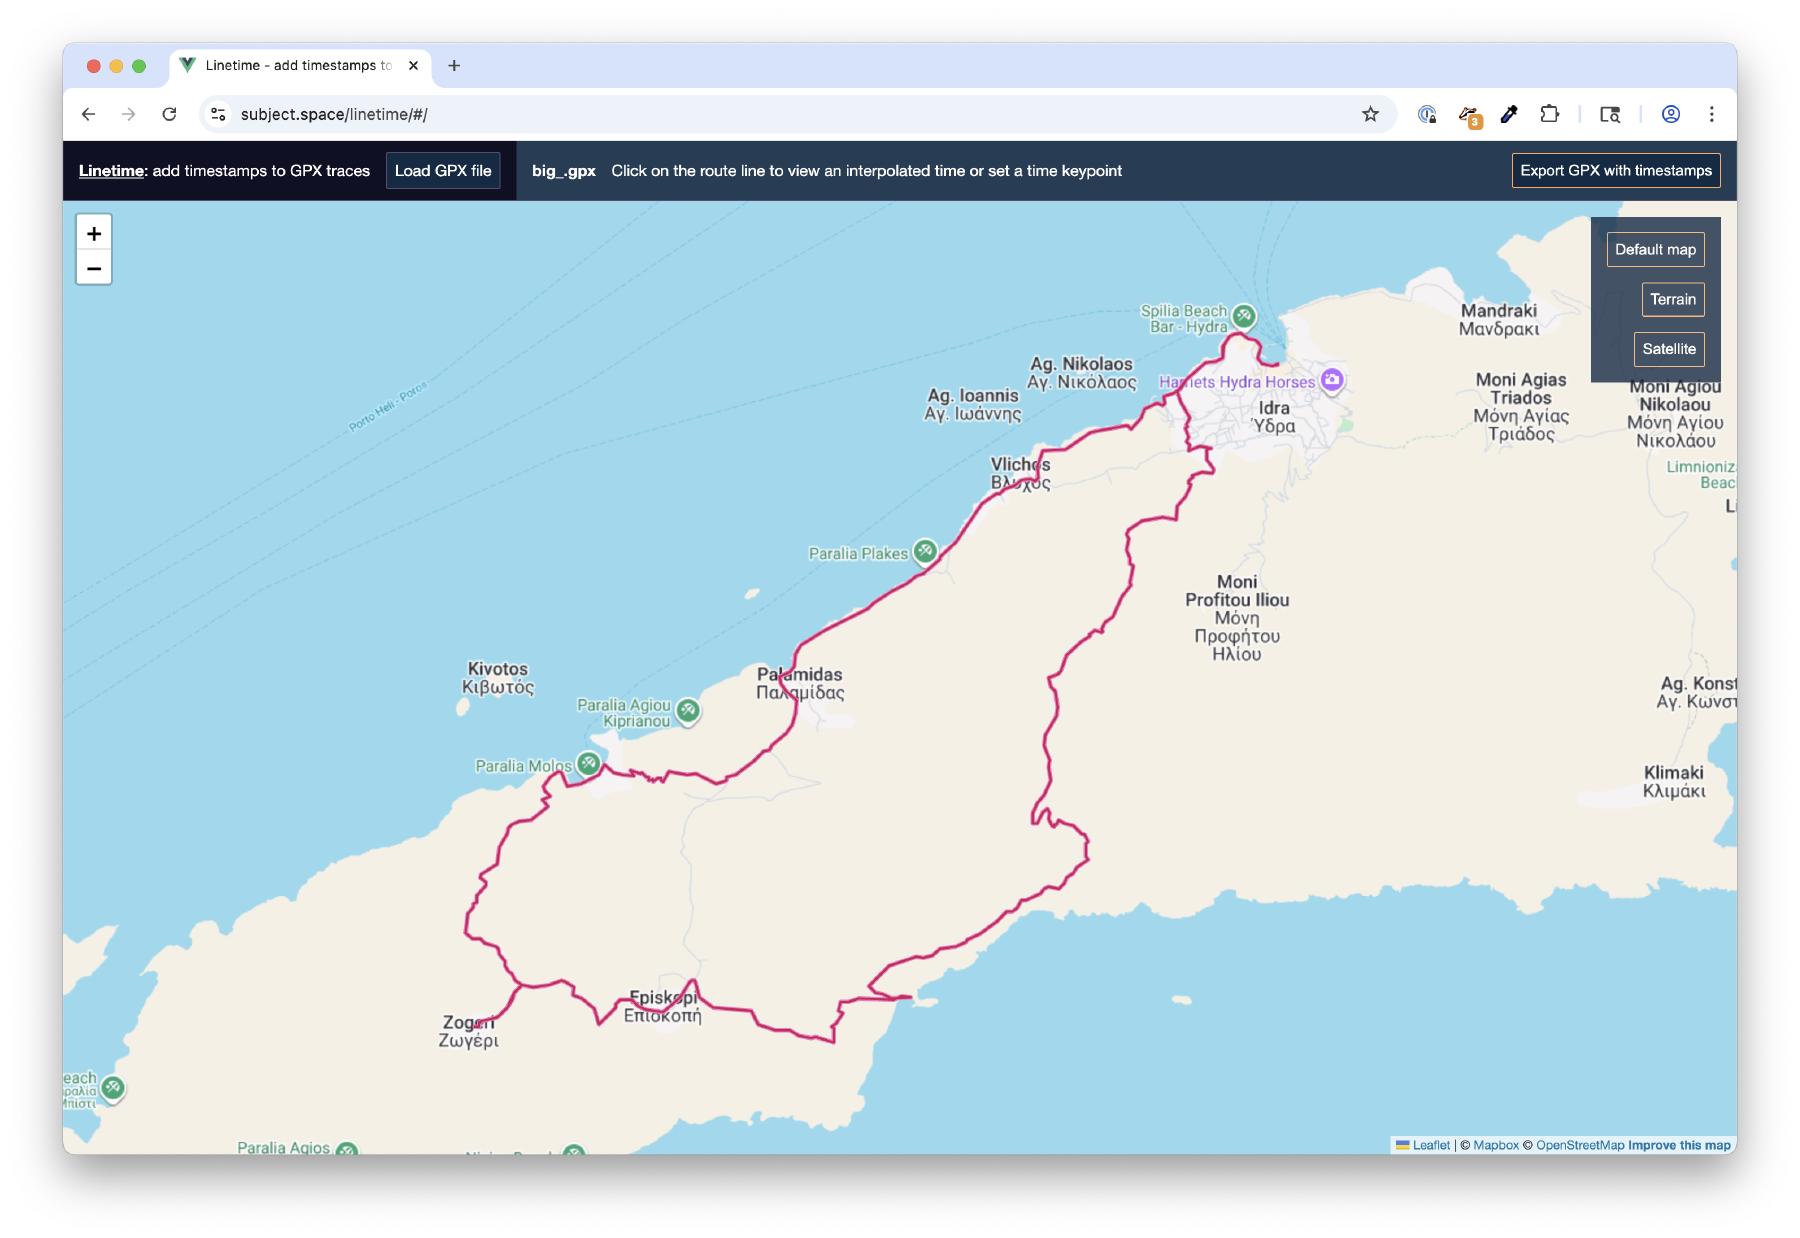Switch to Satellite map layer
Screen dimensions: 1800x1238
click(1668, 349)
